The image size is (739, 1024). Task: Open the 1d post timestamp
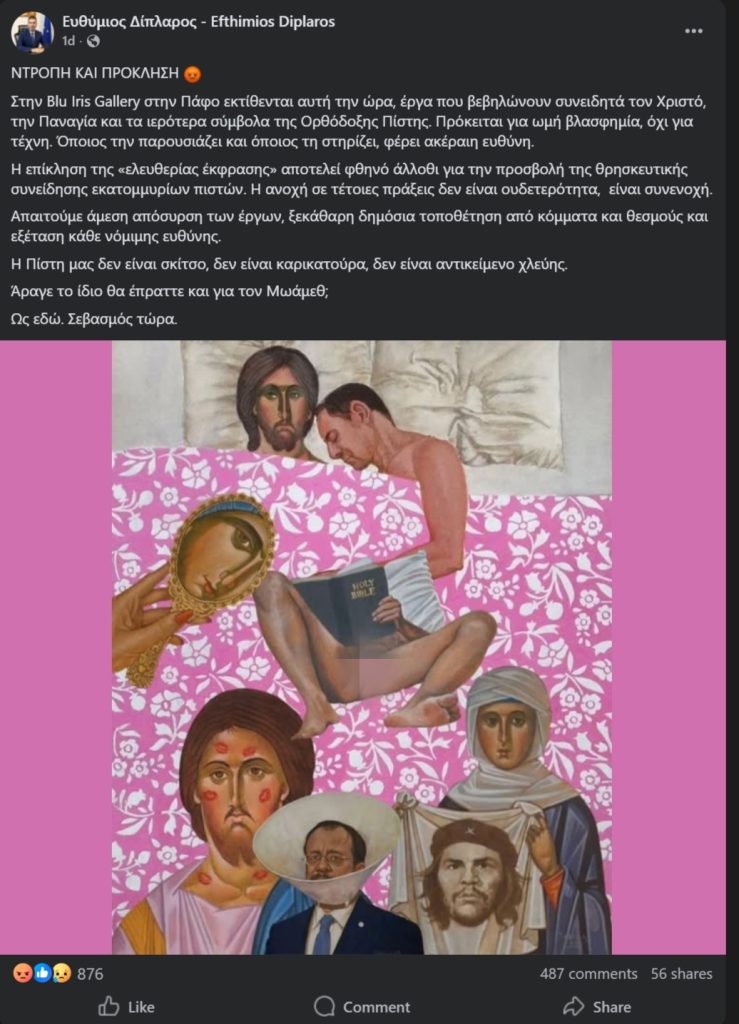[69, 41]
